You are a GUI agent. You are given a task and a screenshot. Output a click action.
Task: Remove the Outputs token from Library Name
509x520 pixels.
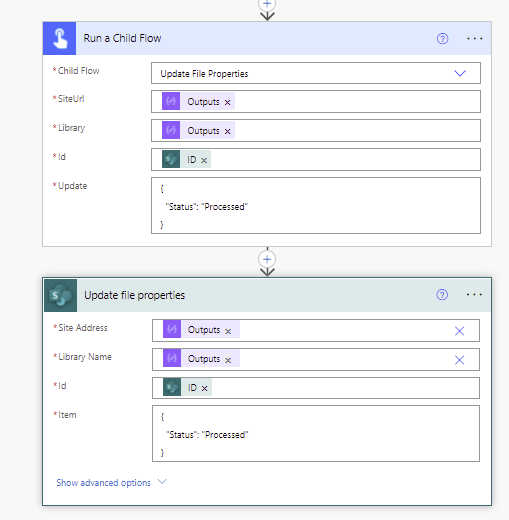228,360
